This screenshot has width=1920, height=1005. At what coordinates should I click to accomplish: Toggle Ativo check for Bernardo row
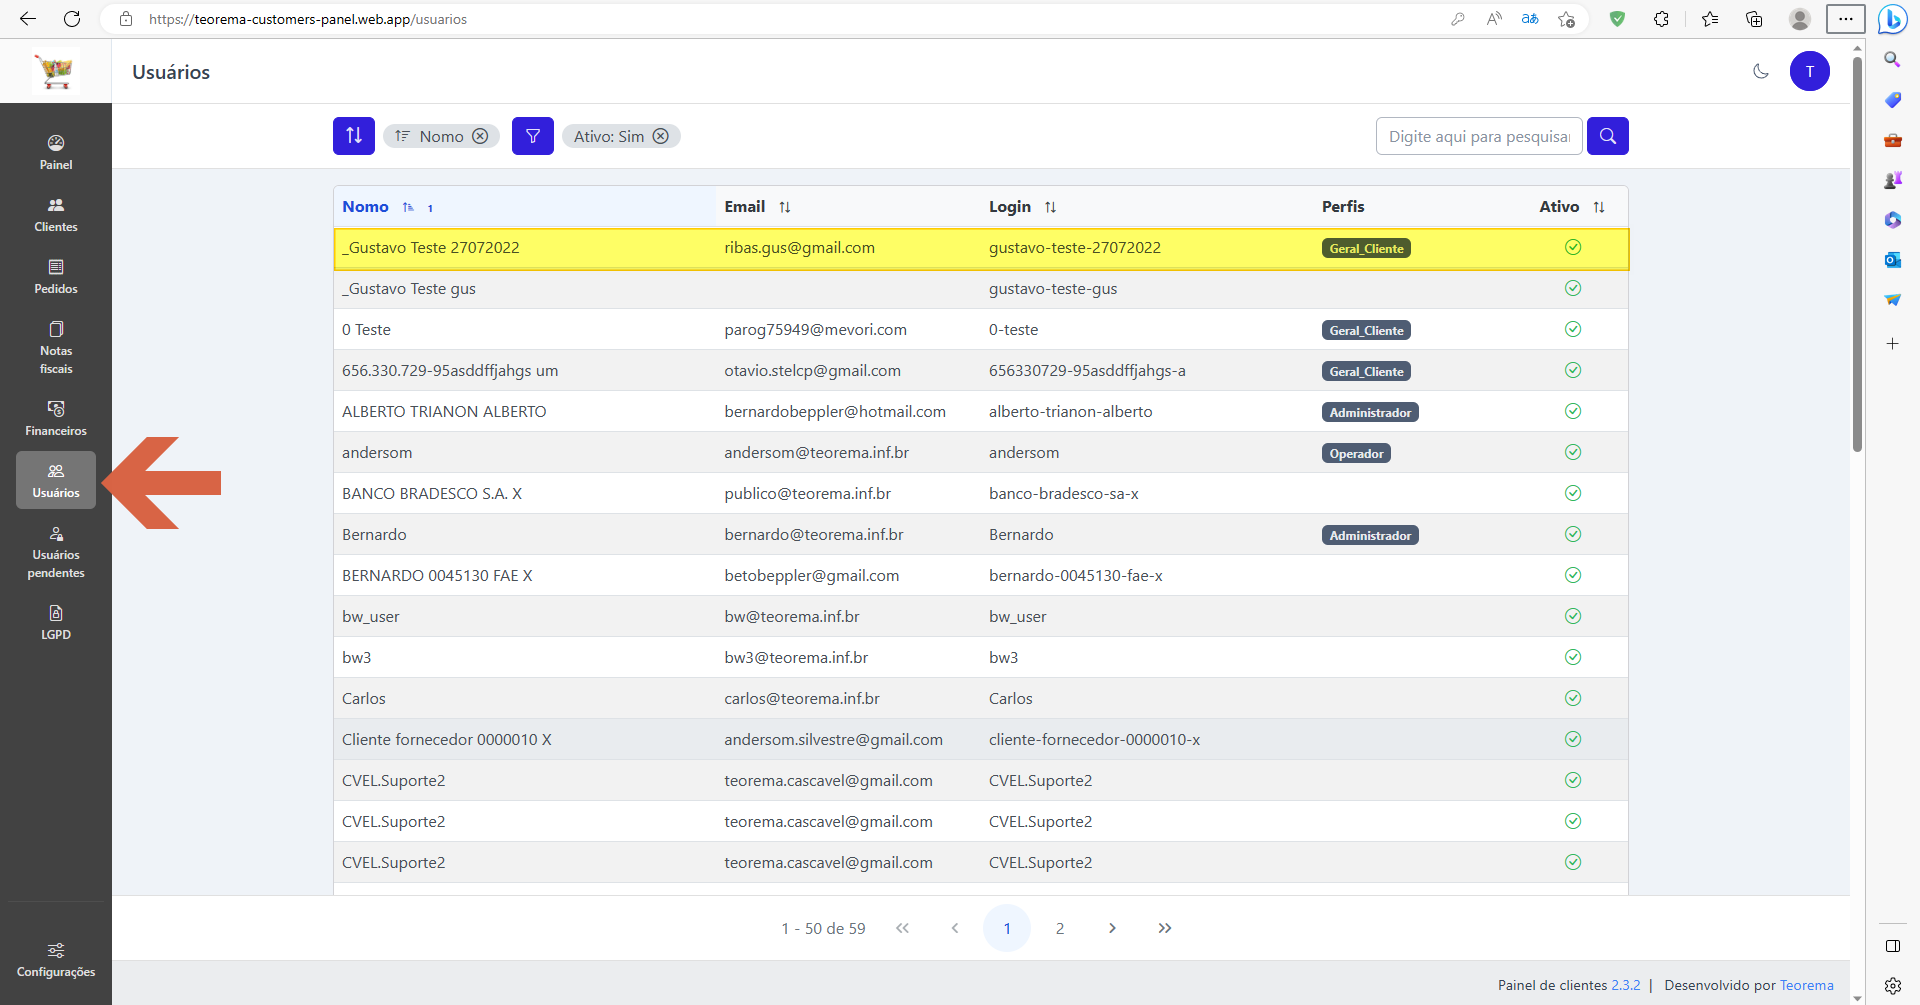1573,534
